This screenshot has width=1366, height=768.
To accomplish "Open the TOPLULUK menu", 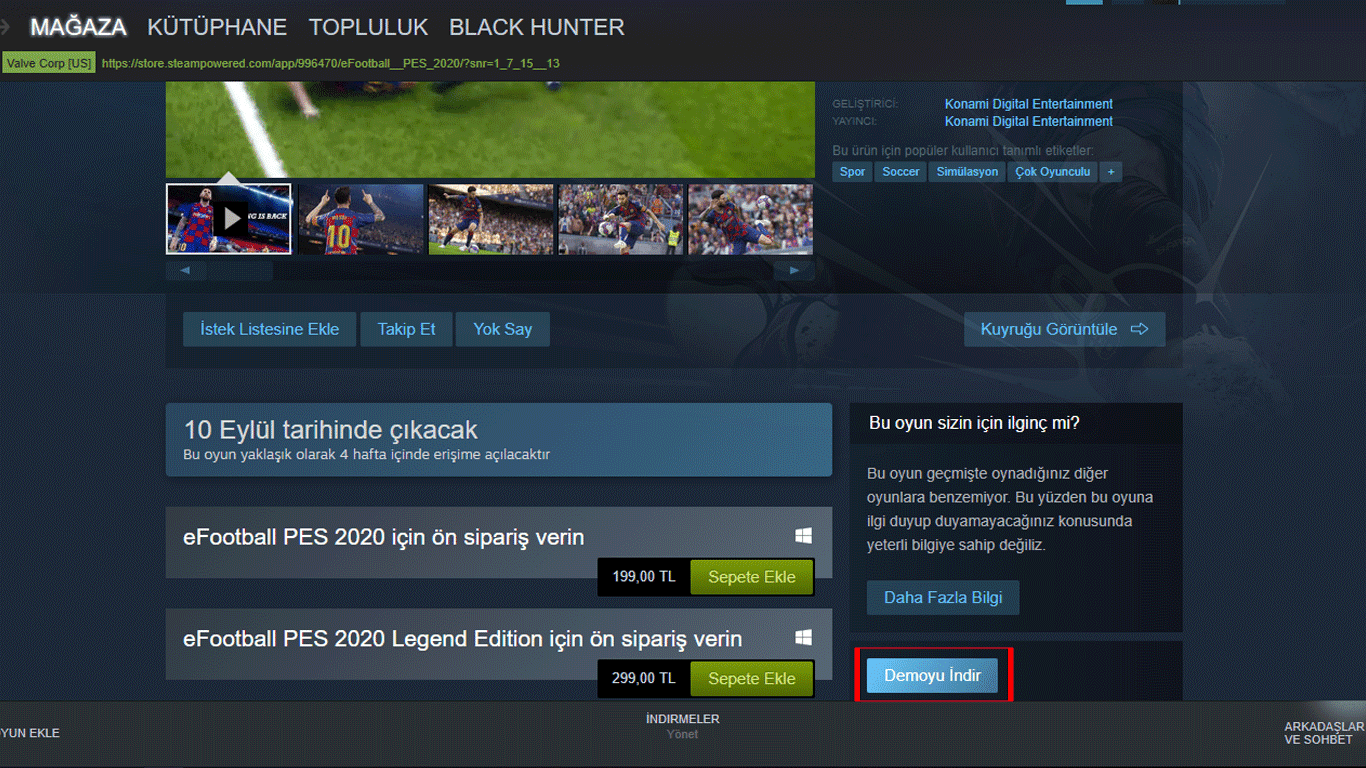I will [368, 27].
